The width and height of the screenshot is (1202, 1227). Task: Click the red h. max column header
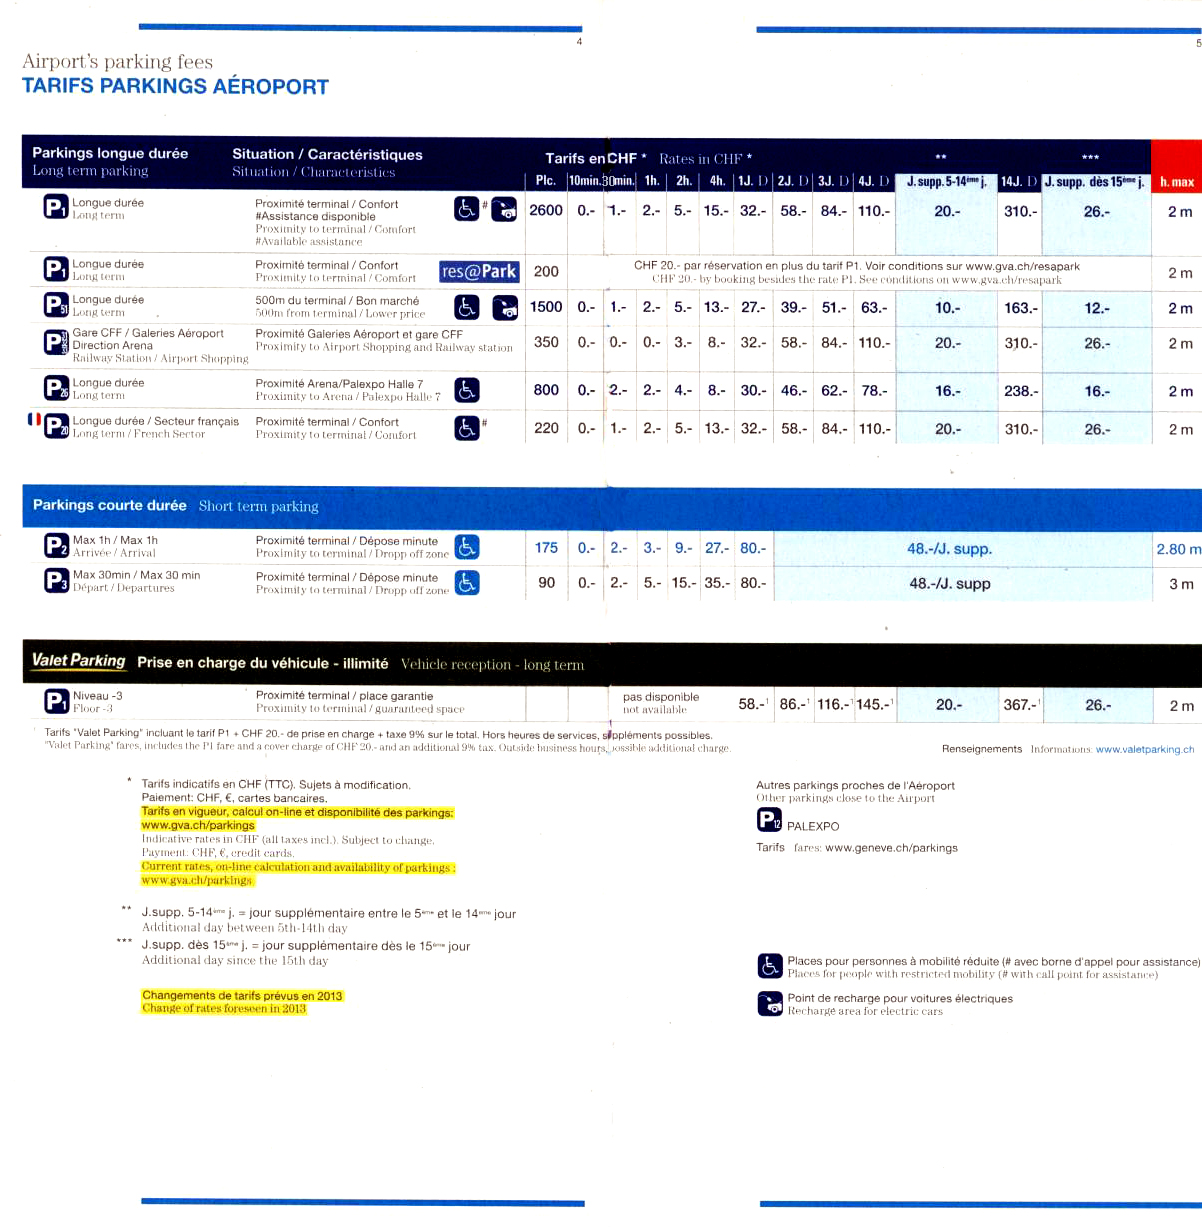pos(1177,182)
